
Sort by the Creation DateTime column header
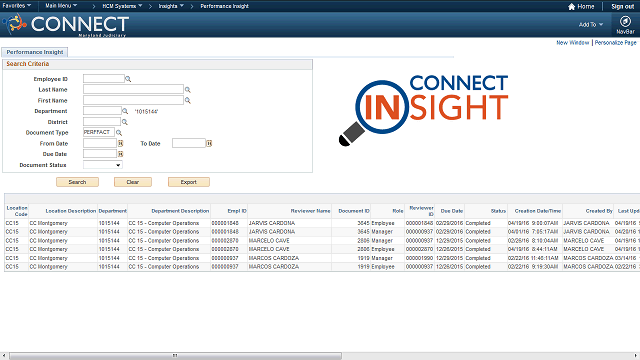coord(538,211)
